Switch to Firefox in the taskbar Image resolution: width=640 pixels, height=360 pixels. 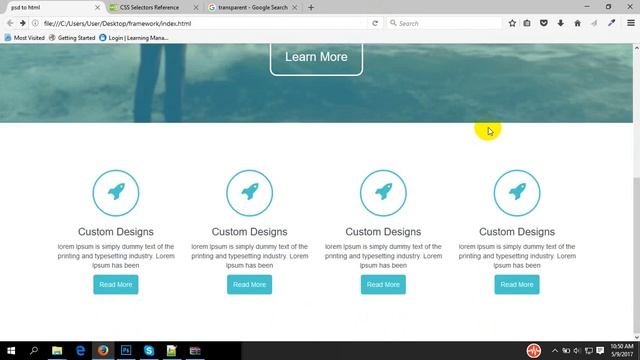pyautogui.click(x=103, y=351)
